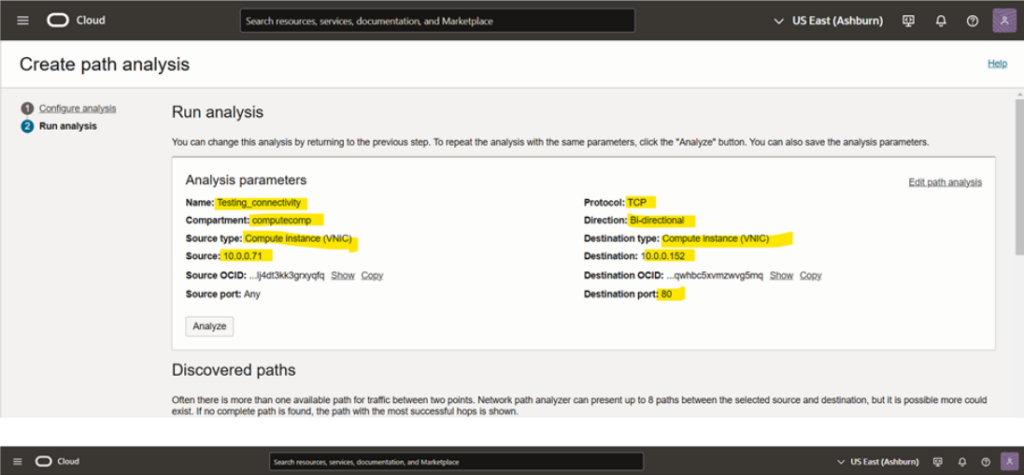The width and height of the screenshot is (1024, 475).
Task: Open the hamburger menu in the bottom header bar
Action: tap(17, 461)
